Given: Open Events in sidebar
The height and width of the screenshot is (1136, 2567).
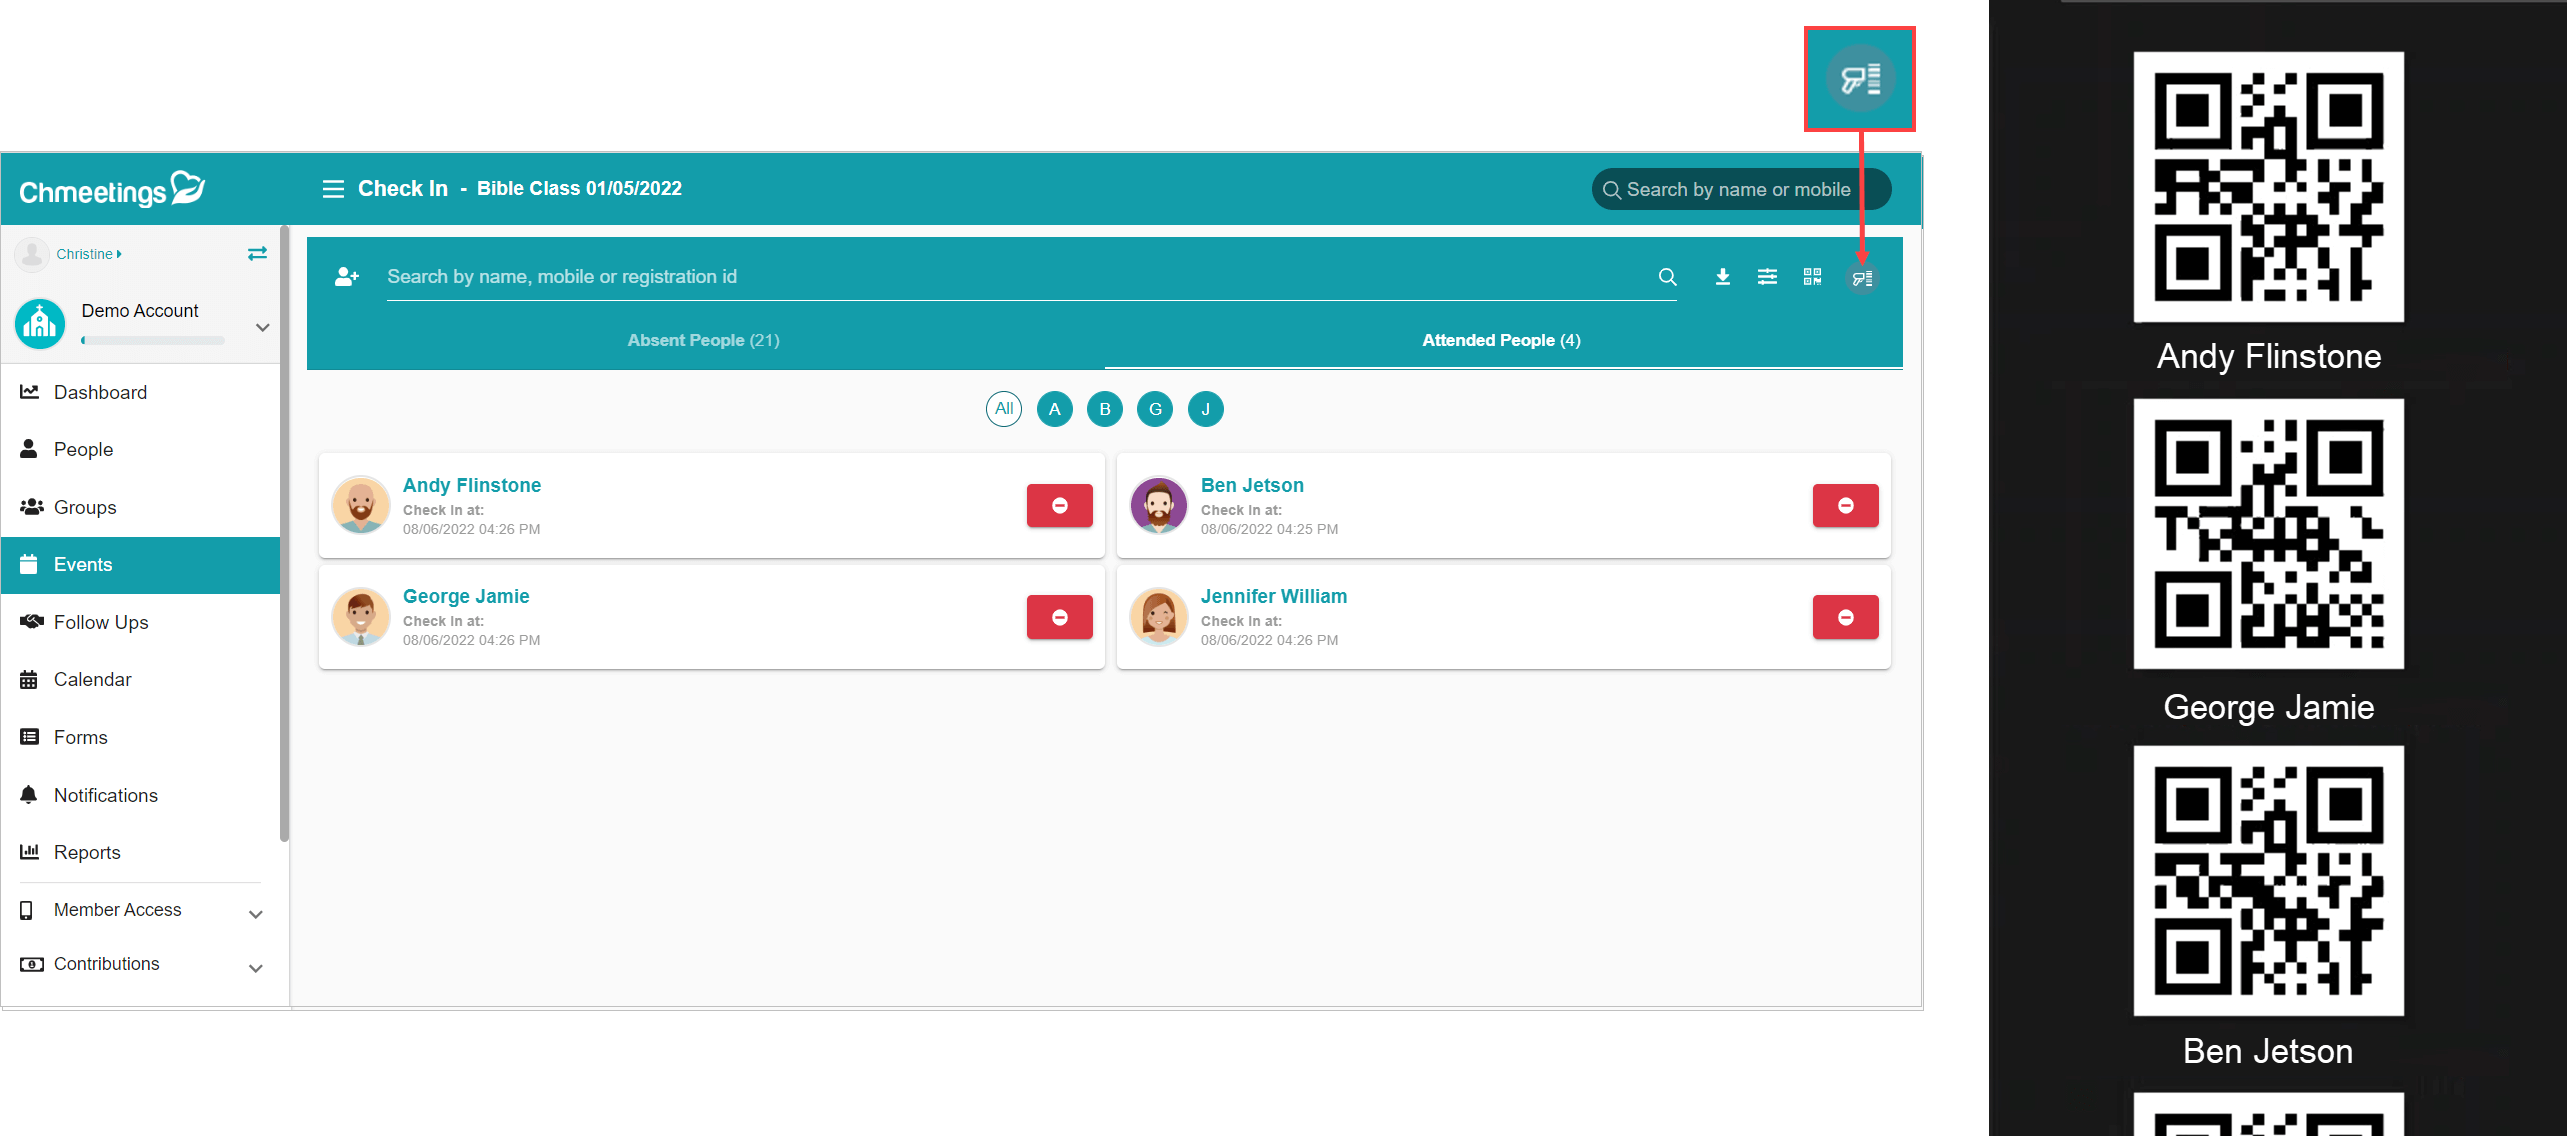Looking at the screenshot, I should click(141, 565).
